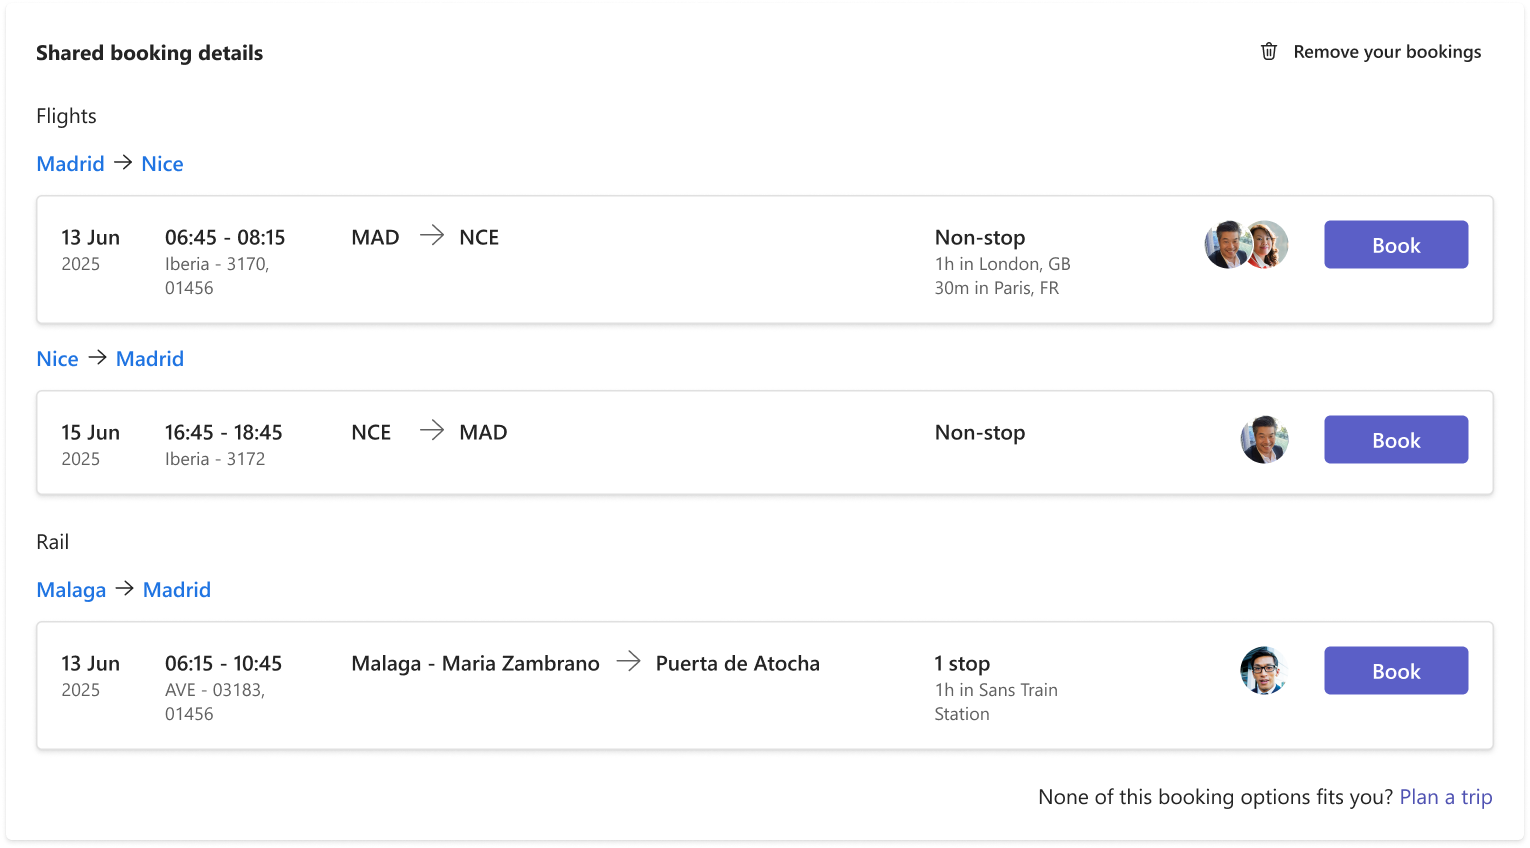Book the Iberia 3172 return flight
This screenshot has height=848, width=1530.
point(1396,440)
